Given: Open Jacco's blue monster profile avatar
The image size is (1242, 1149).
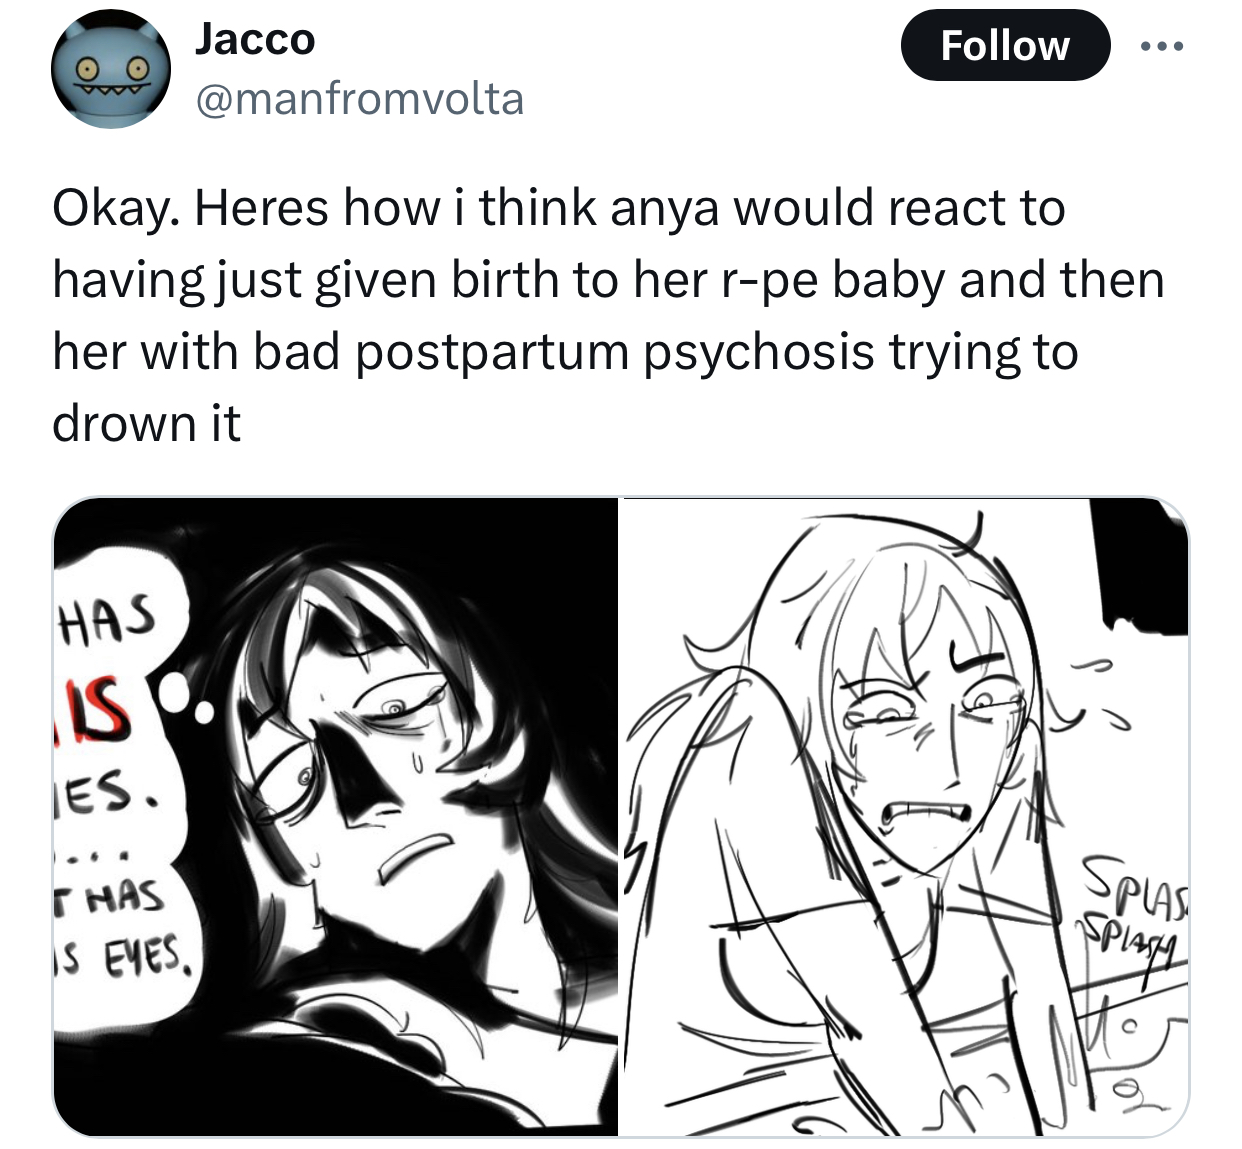Looking at the screenshot, I should click(x=111, y=69).
